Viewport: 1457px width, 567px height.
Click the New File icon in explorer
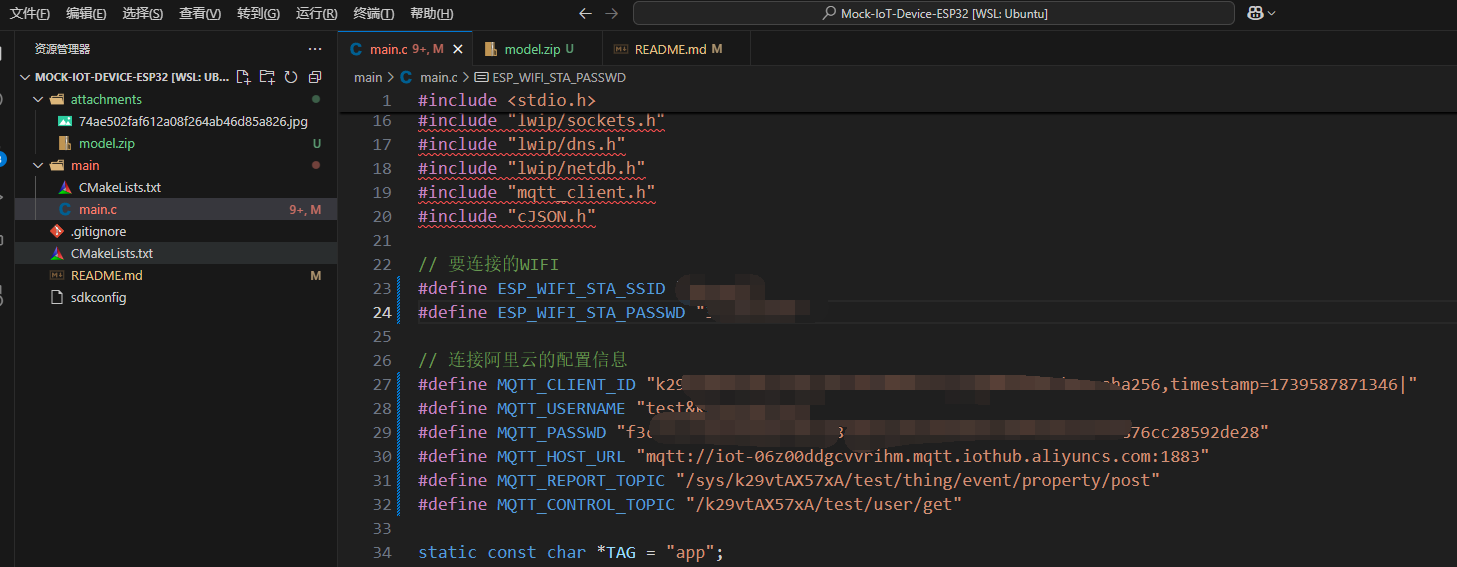[243, 77]
